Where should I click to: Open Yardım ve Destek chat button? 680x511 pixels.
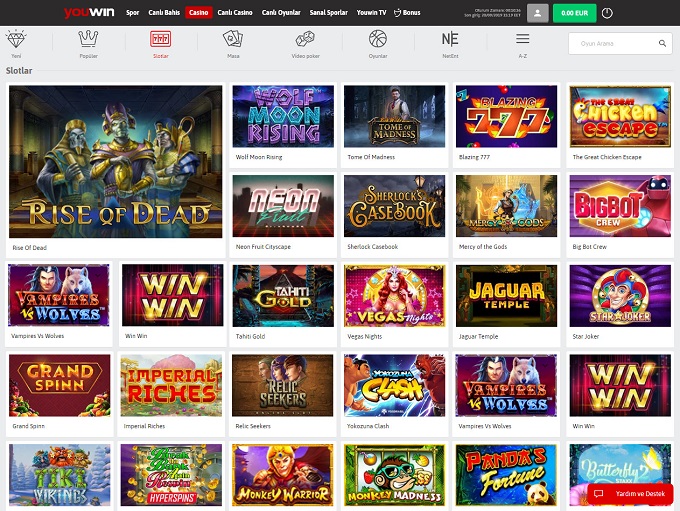pyautogui.click(x=630, y=493)
